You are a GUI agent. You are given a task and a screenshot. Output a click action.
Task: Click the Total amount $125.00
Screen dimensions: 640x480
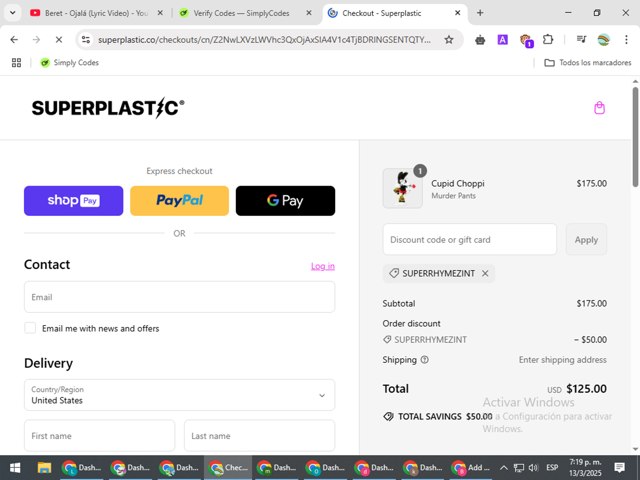pos(586,389)
